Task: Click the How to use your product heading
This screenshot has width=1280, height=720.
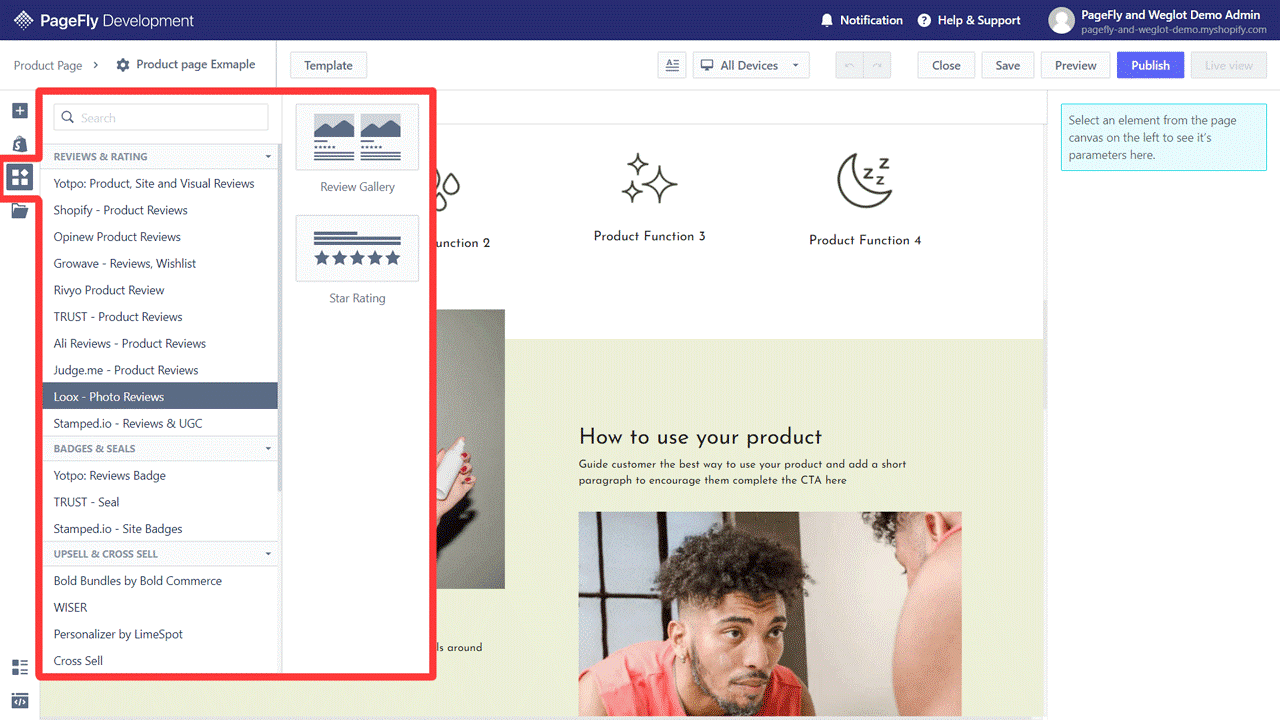Action: (x=700, y=437)
